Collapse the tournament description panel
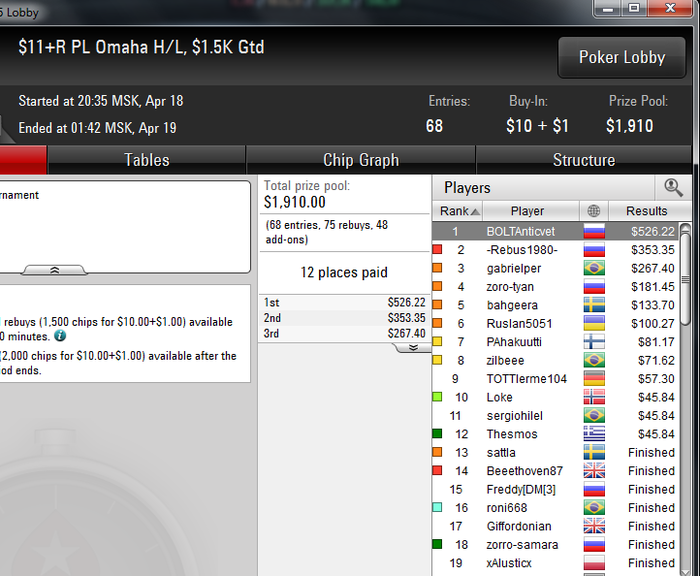 (x=54, y=270)
